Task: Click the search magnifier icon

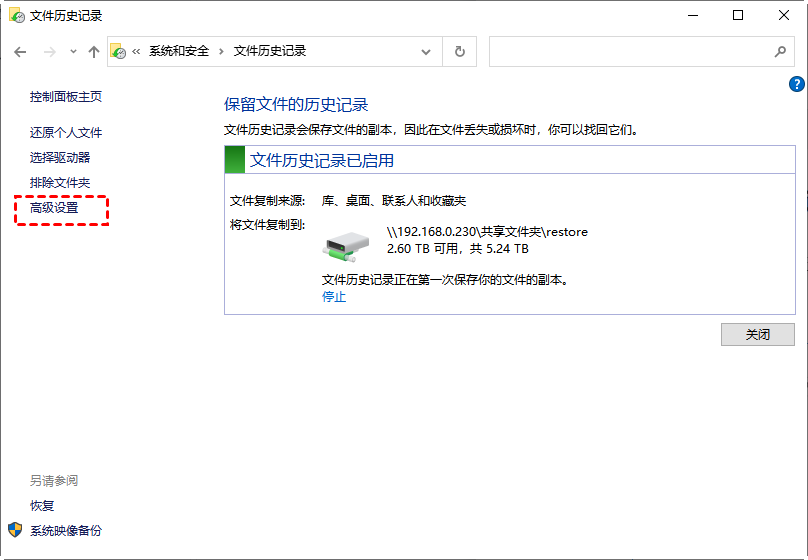Action: point(780,52)
